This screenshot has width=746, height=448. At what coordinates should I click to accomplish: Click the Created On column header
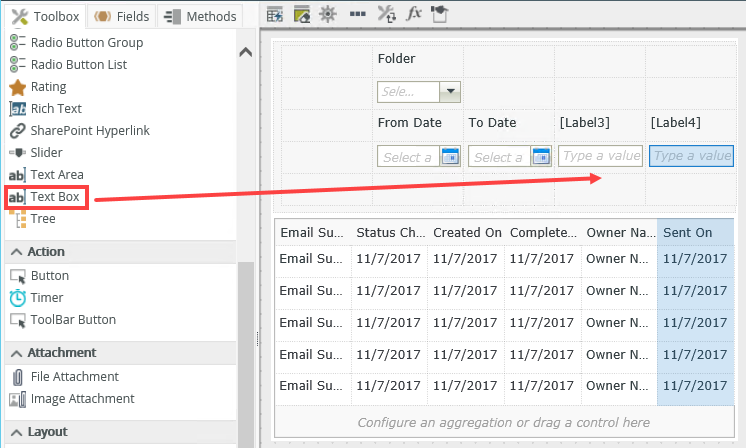(x=467, y=233)
